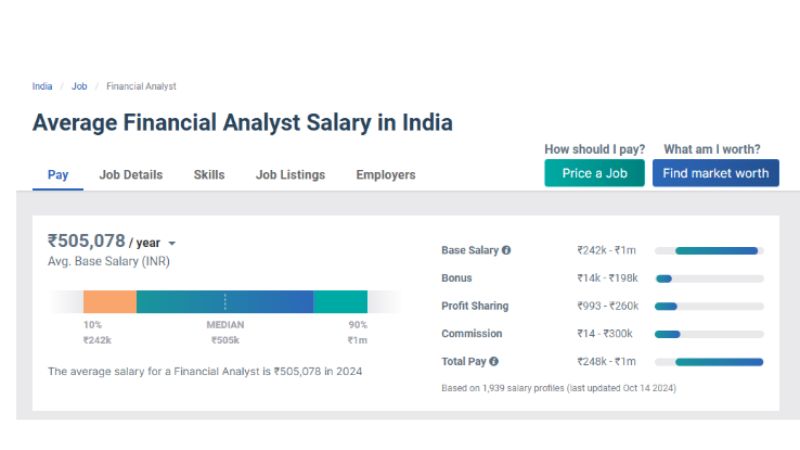Click the Base Salary range bar
The height and width of the screenshot is (450, 800).
(716, 250)
